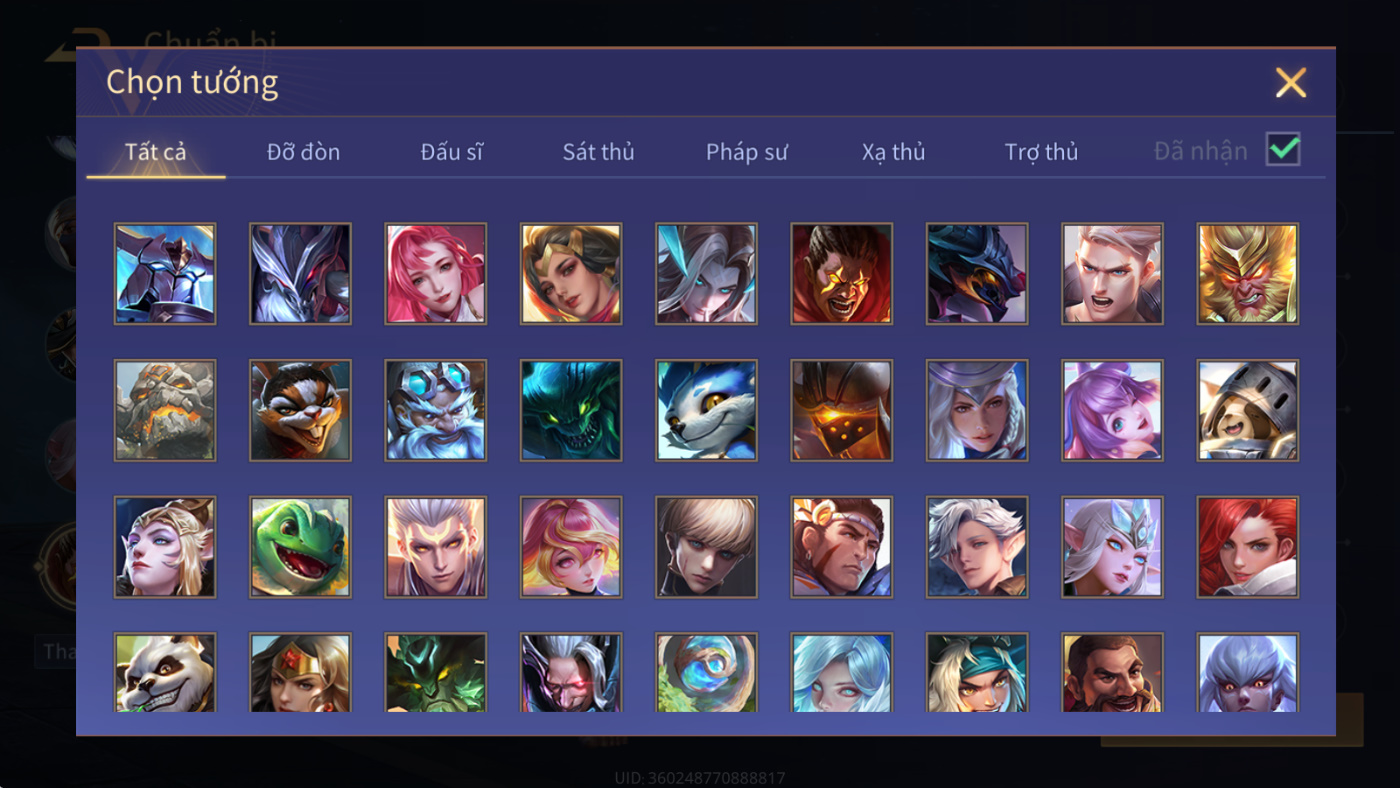
Task: Select the Wonder Woman hero portrait
Action: pos(300,672)
